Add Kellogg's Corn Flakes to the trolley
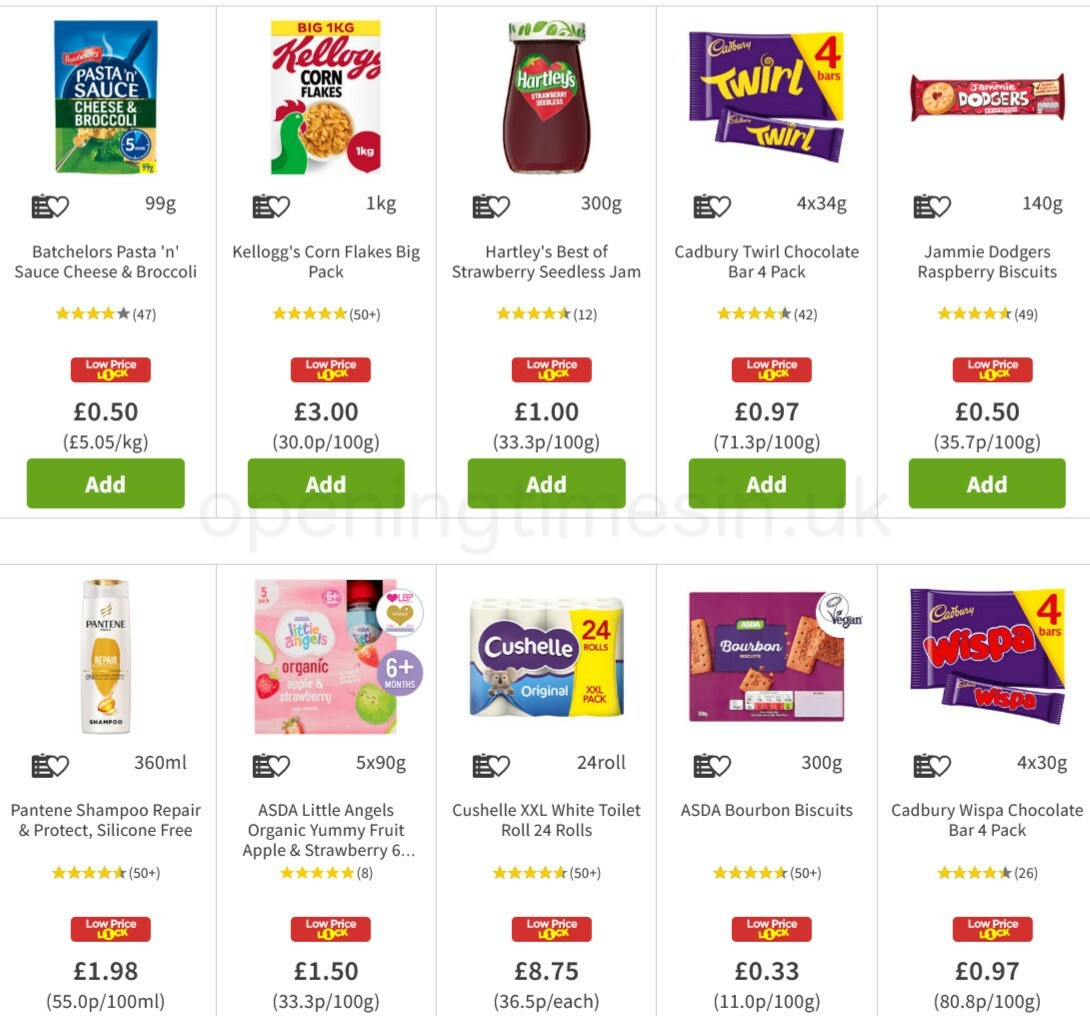Image resolution: width=1090 pixels, height=1016 pixels. click(x=326, y=484)
